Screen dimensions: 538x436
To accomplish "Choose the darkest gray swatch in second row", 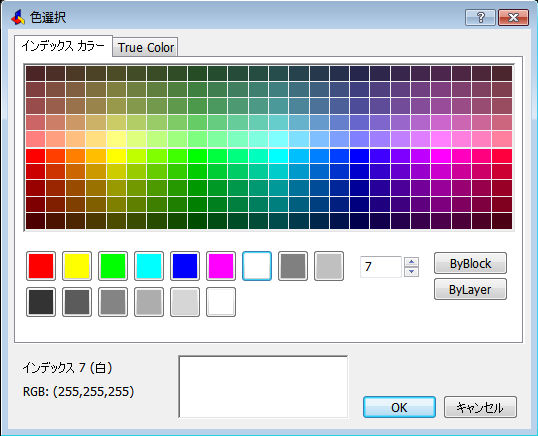I will (x=41, y=302).
